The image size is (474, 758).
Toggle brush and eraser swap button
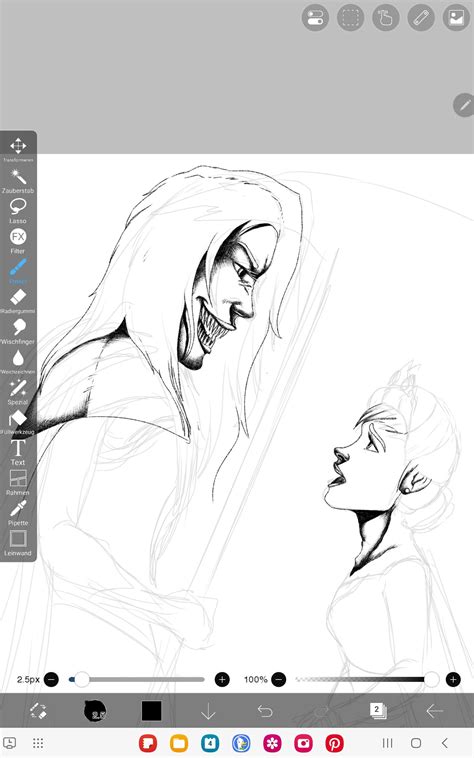coord(38,711)
